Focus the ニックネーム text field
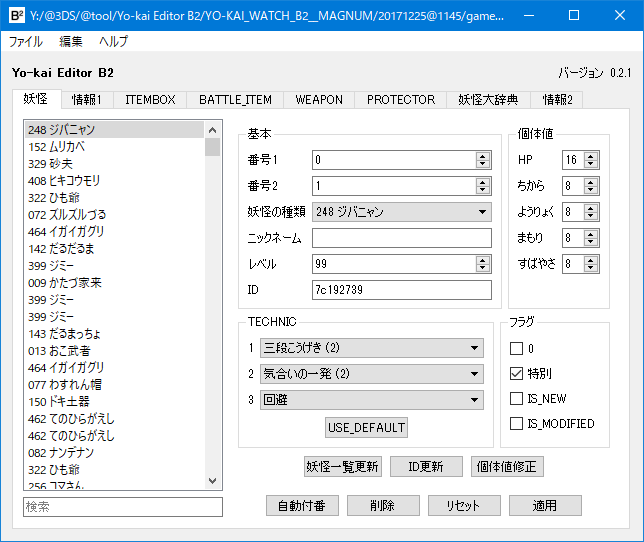This screenshot has width=644, height=542. tap(402, 238)
